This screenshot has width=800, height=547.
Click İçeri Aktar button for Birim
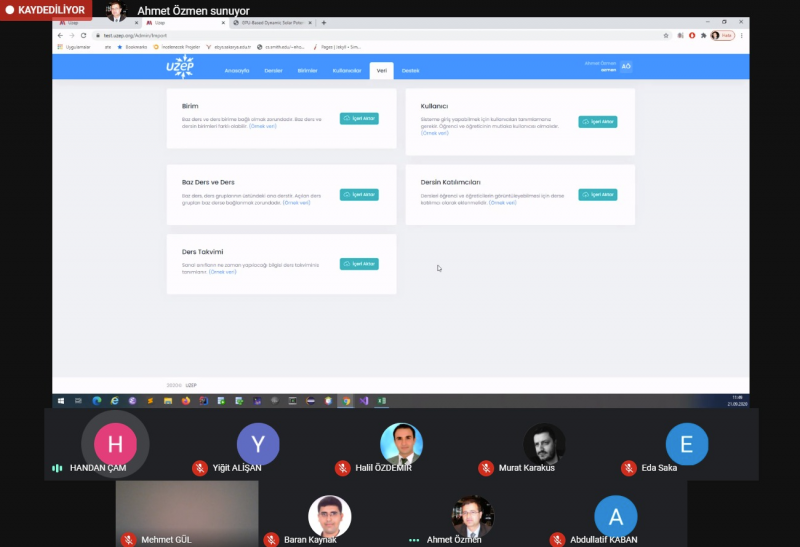[x=359, y=118]
